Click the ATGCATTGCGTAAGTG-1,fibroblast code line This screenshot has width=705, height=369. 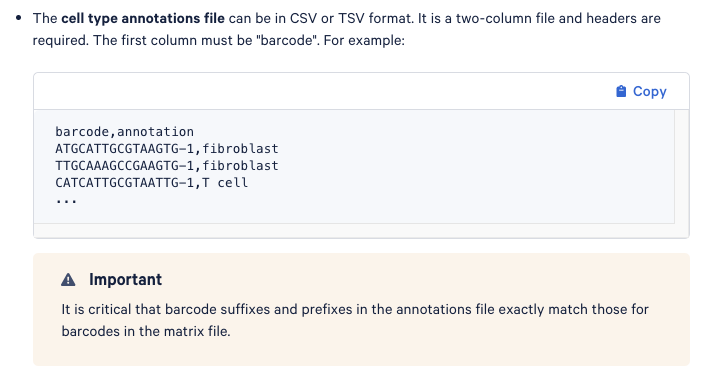pyautogui.click(x=167, y=149)
